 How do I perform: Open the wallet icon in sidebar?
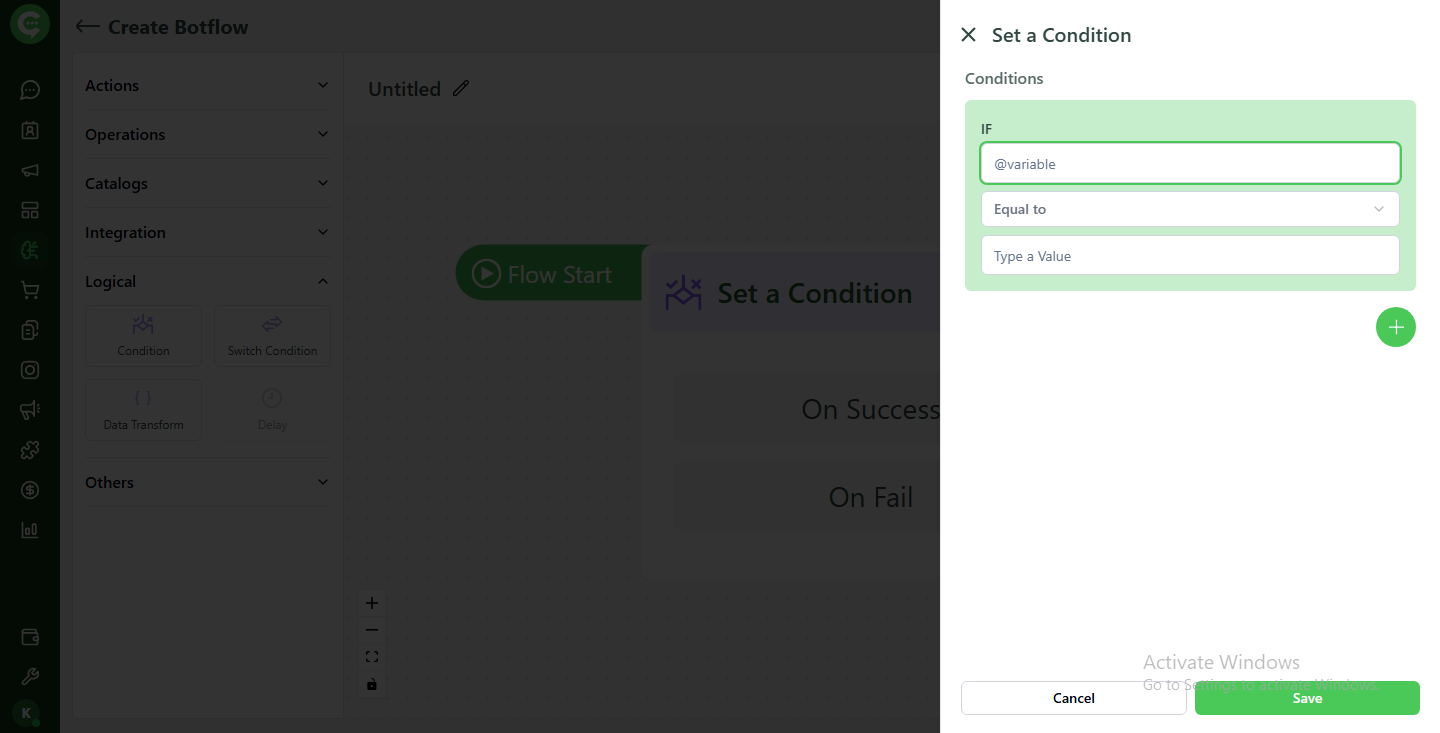[x=29, y=637]
